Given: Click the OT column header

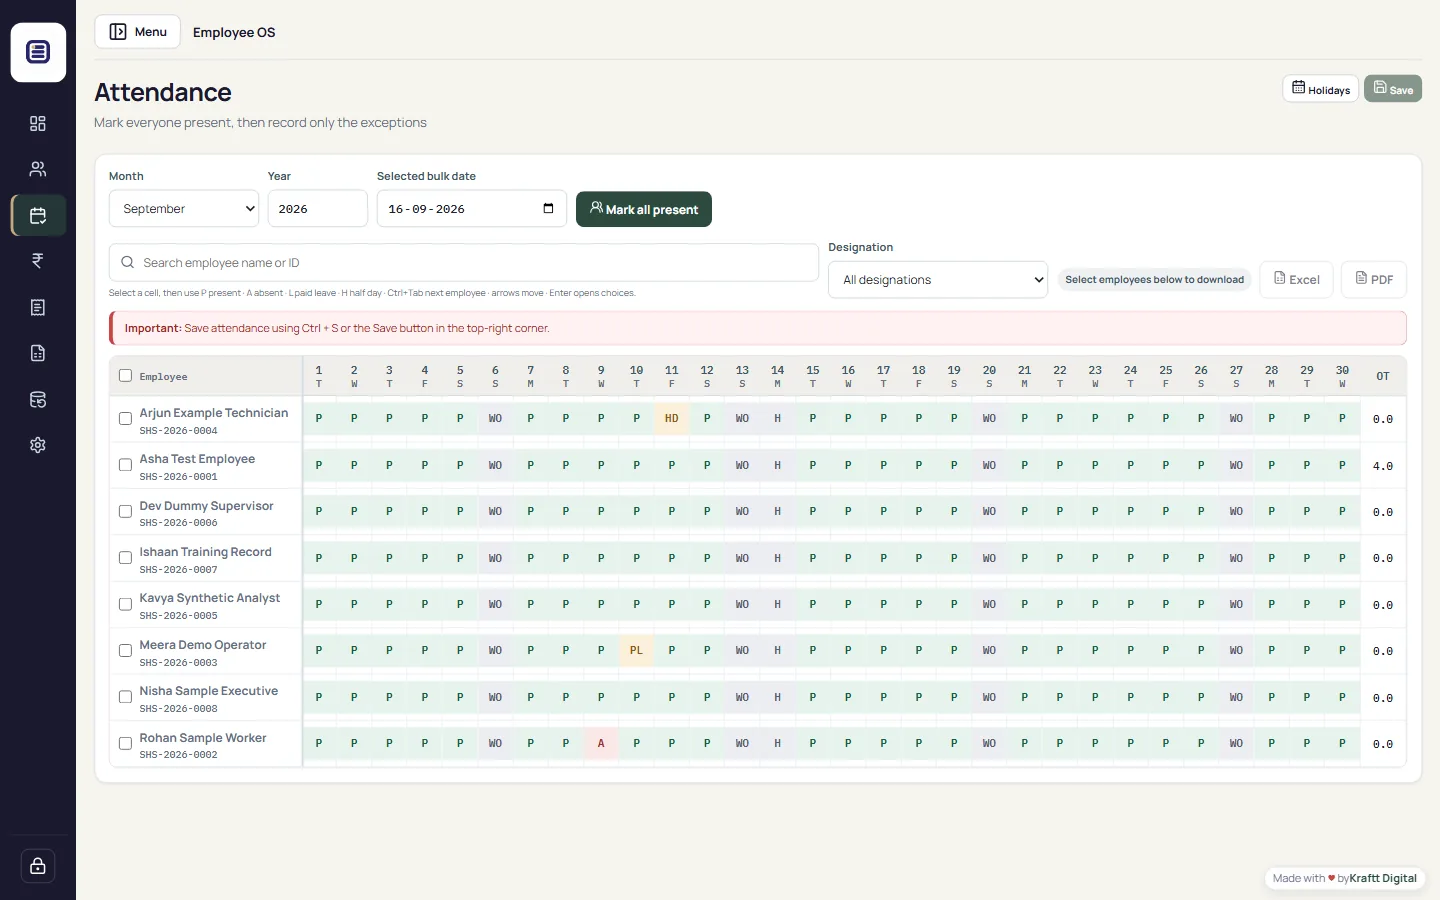Looking at the screenshot, I should click(1383, 376).
